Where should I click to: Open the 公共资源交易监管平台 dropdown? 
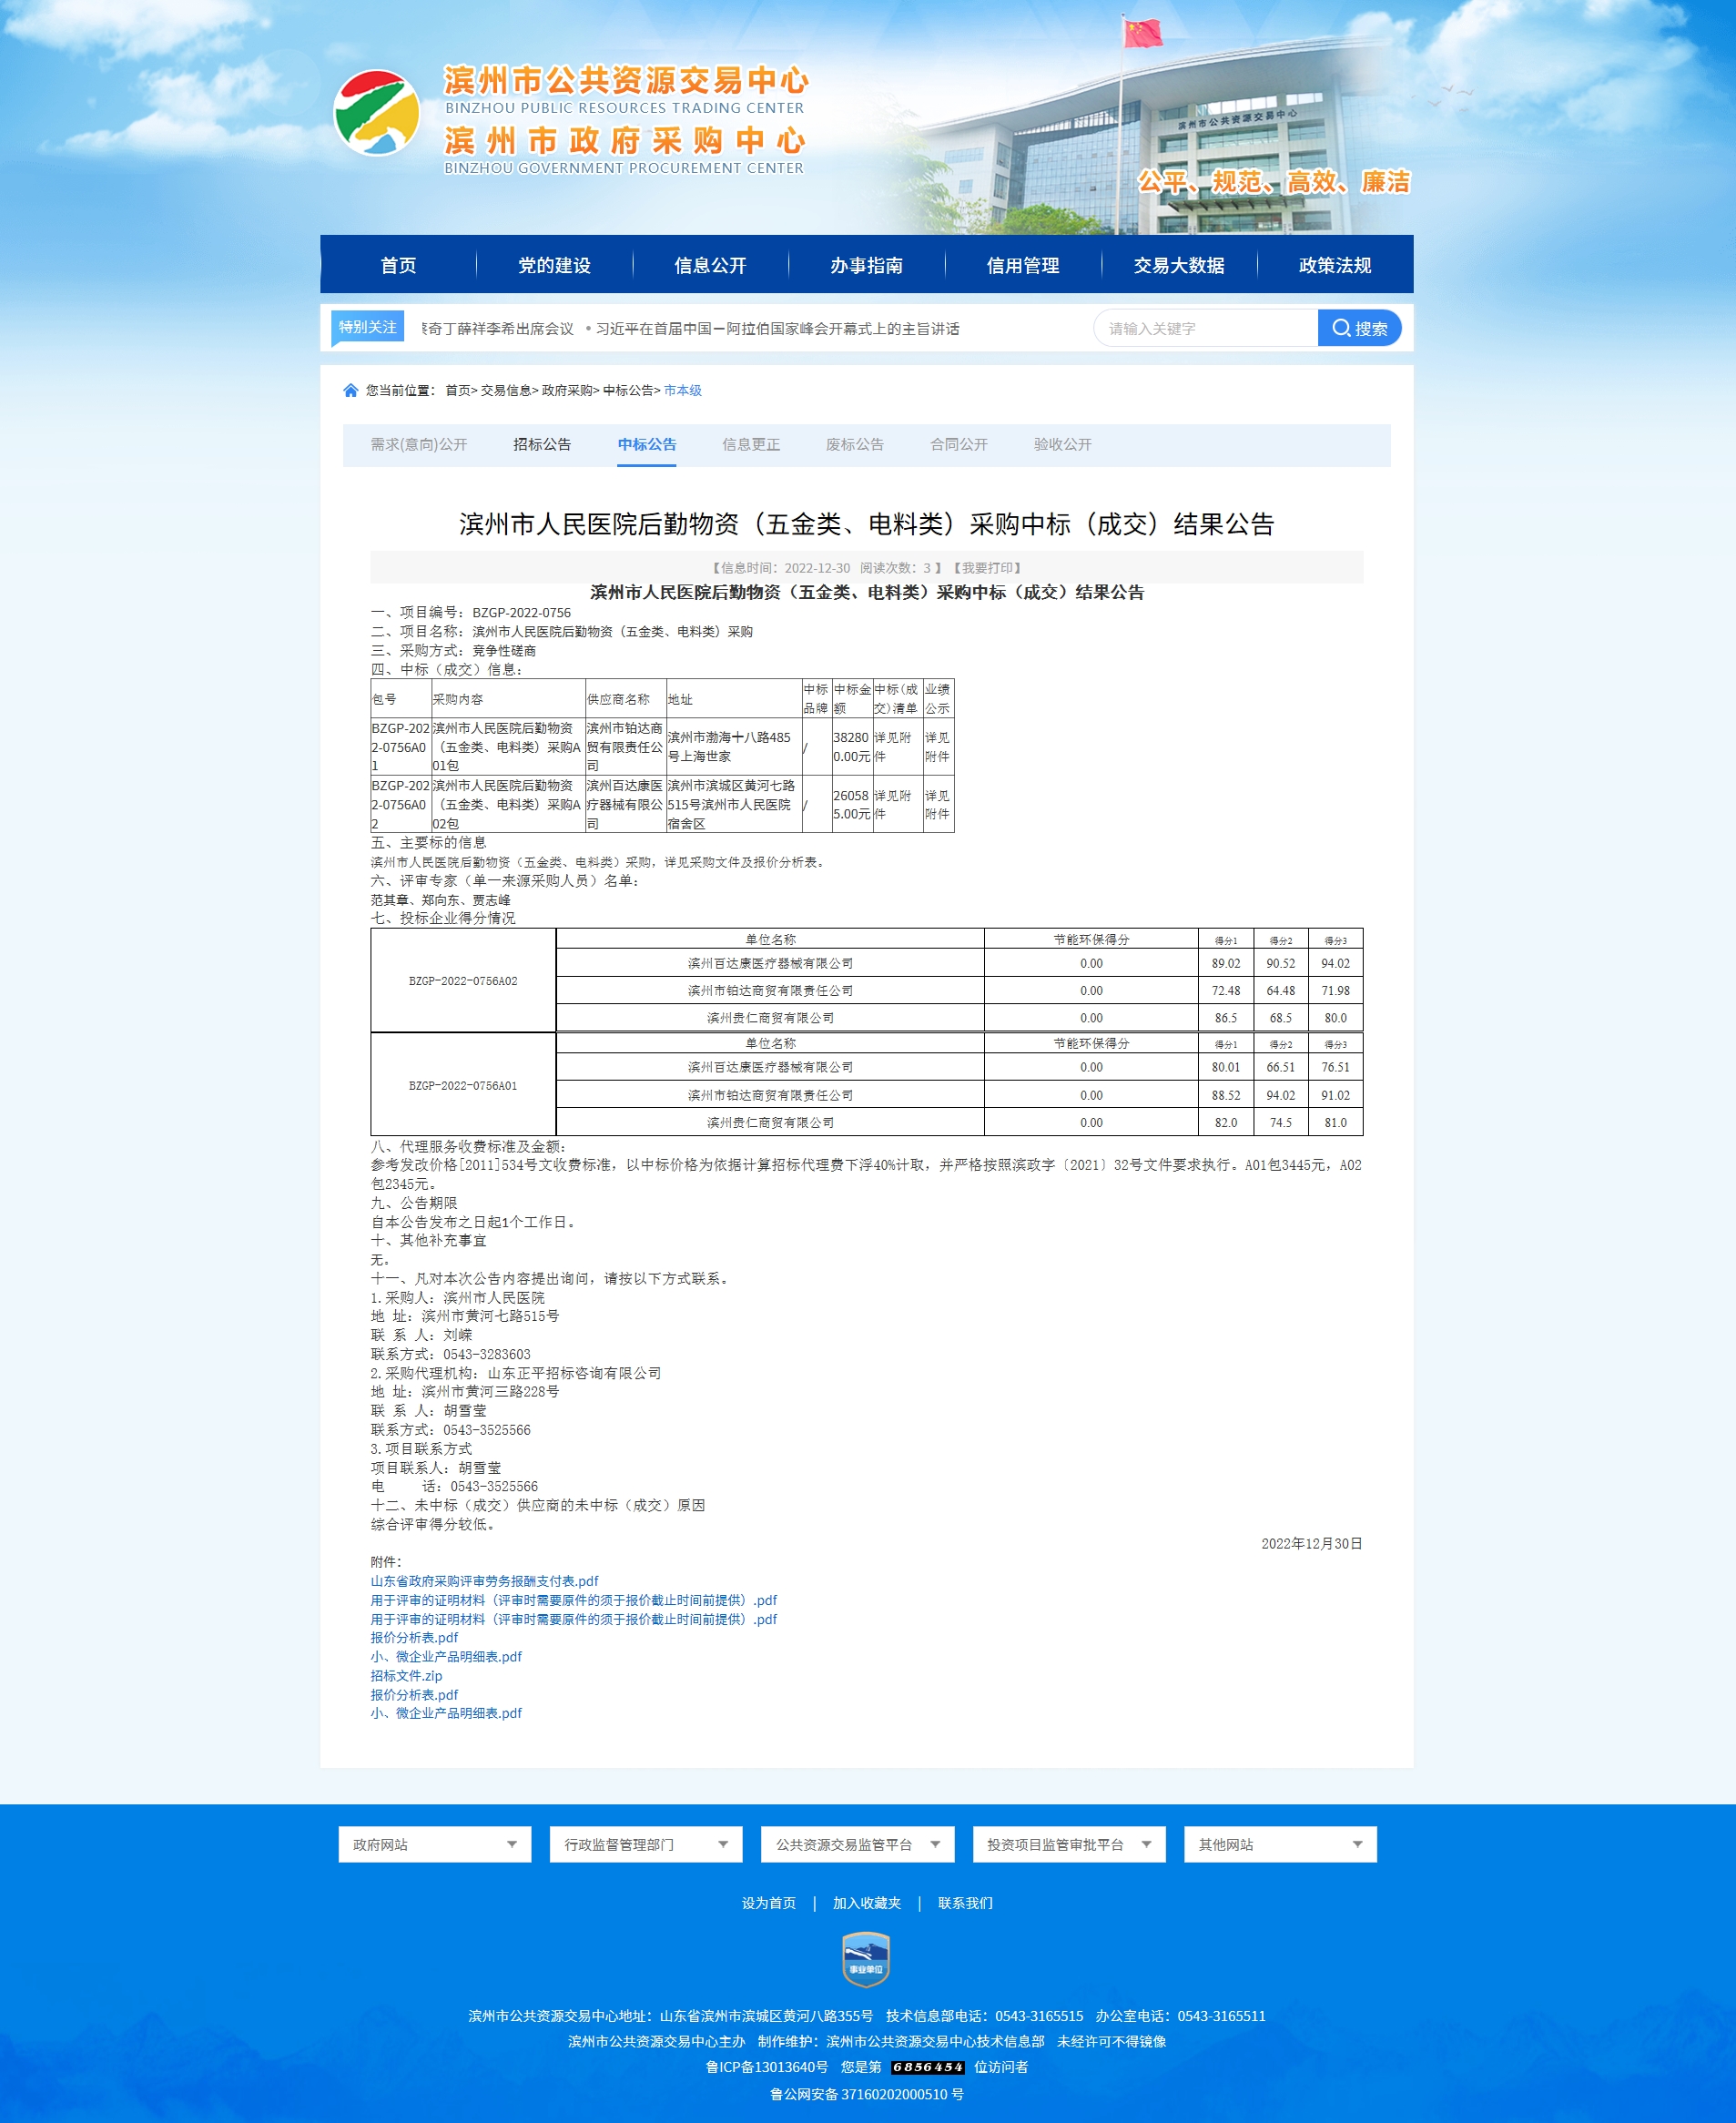[x=857, y=1844]
